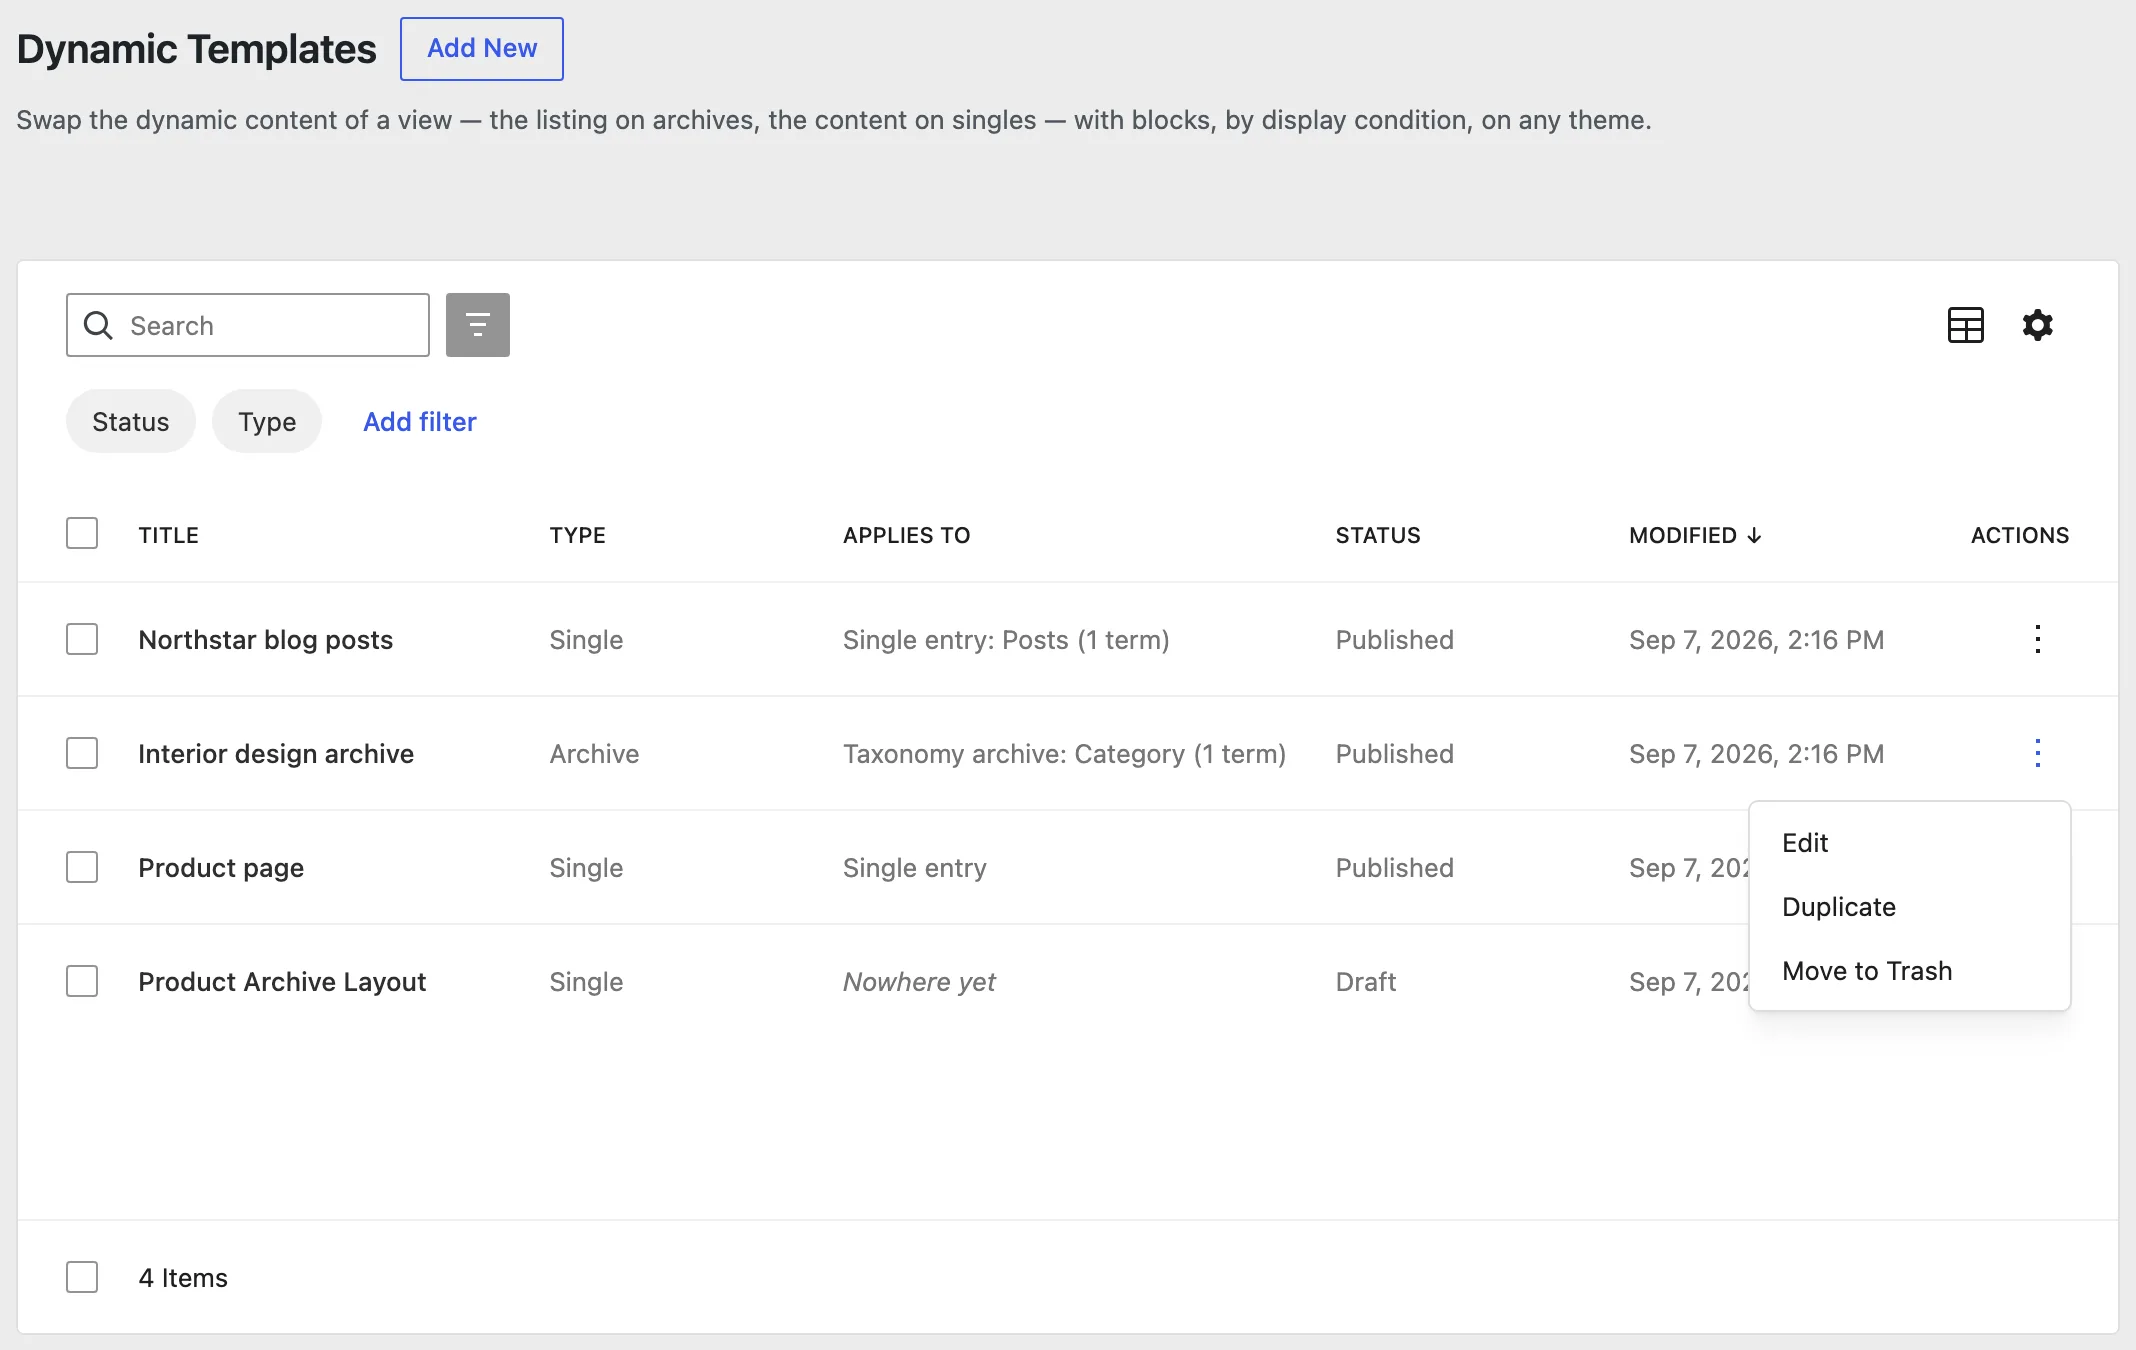Image resolution: width=2136 pixels, height=1350 pixels.
Task: Open the Northstar blog posts template
Action: click(266, 640)
